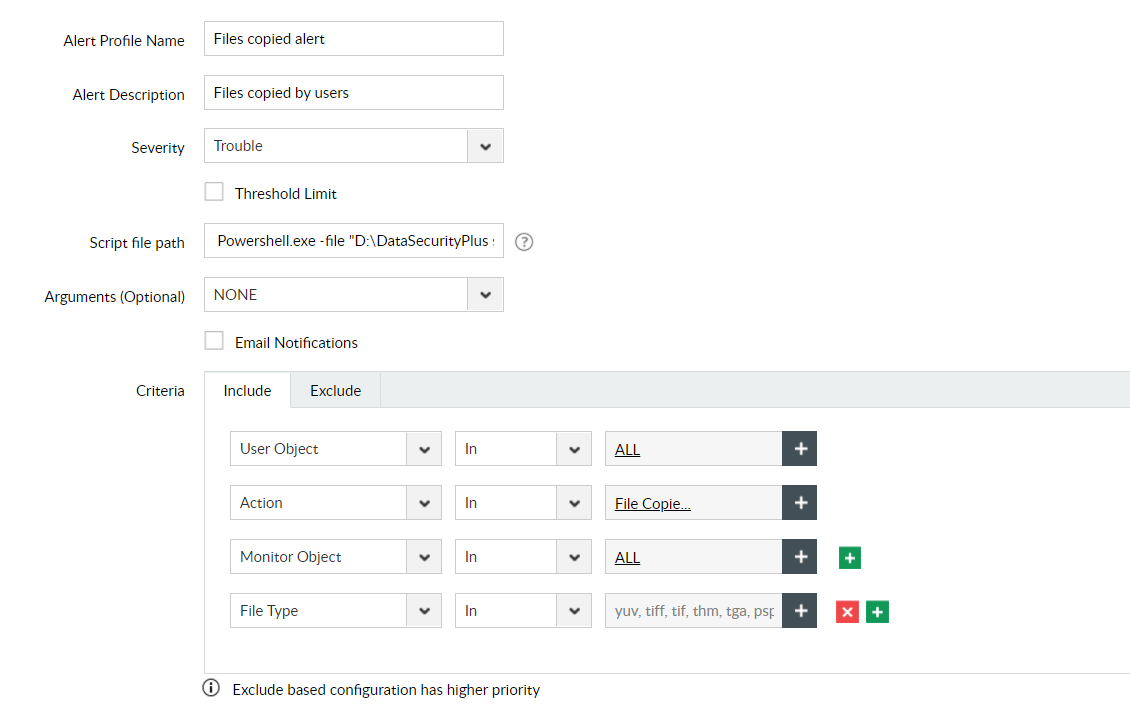Click inside the Alert Profile Name field
1130x710 pixels.
(353, 38)
